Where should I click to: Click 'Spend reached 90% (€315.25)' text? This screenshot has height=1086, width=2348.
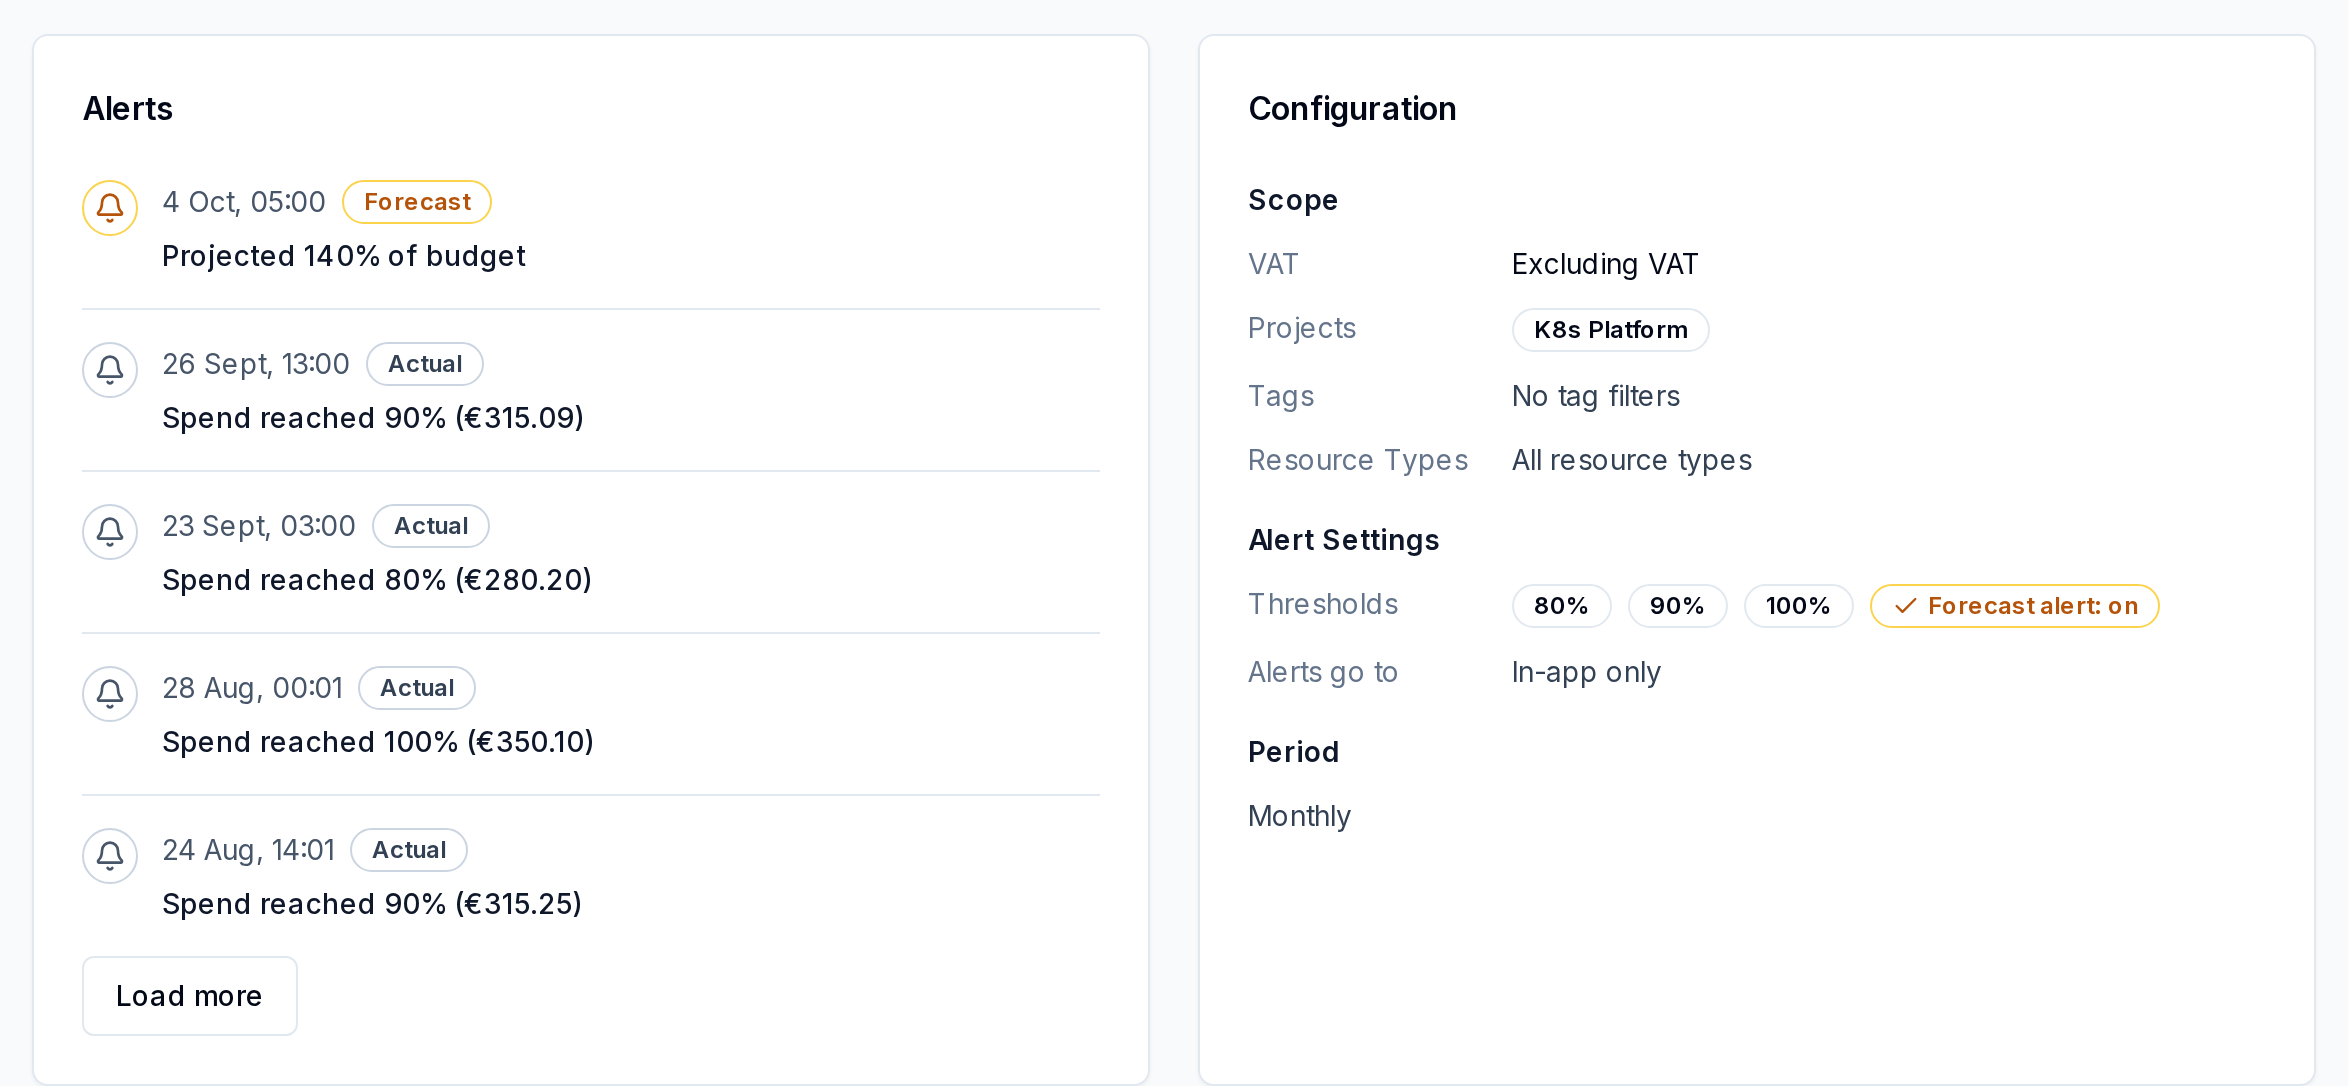(372, 904)
